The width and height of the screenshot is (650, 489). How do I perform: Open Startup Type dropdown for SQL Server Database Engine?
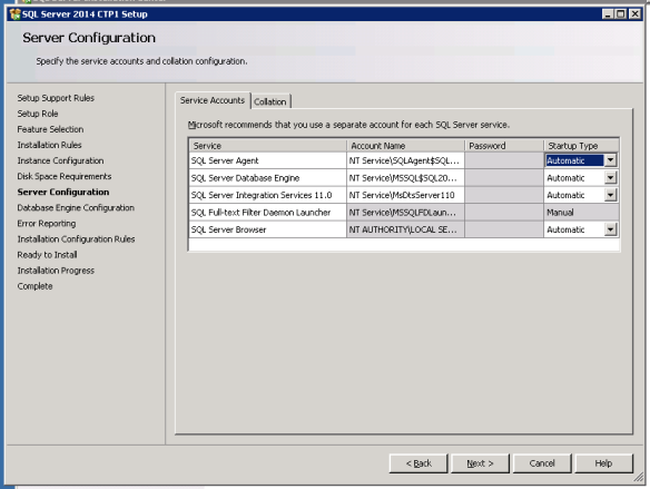pyautogui.click(x=610, y=178)
